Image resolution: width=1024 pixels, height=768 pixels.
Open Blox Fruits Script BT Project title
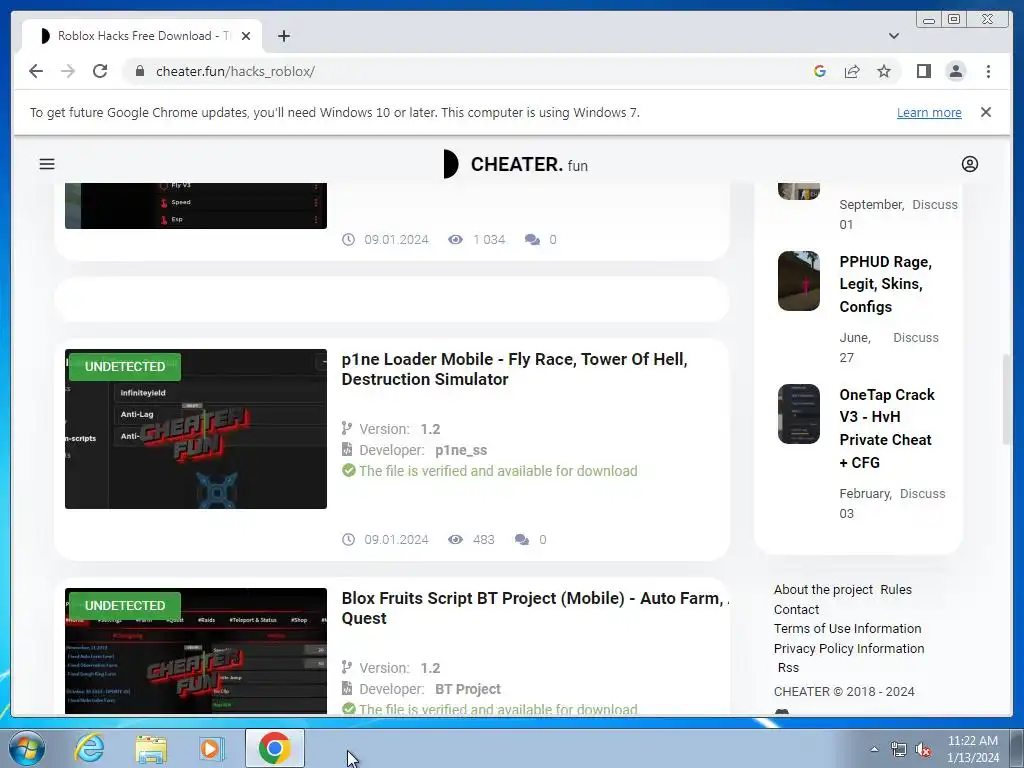pyautogui.click(x=535, y=608)
